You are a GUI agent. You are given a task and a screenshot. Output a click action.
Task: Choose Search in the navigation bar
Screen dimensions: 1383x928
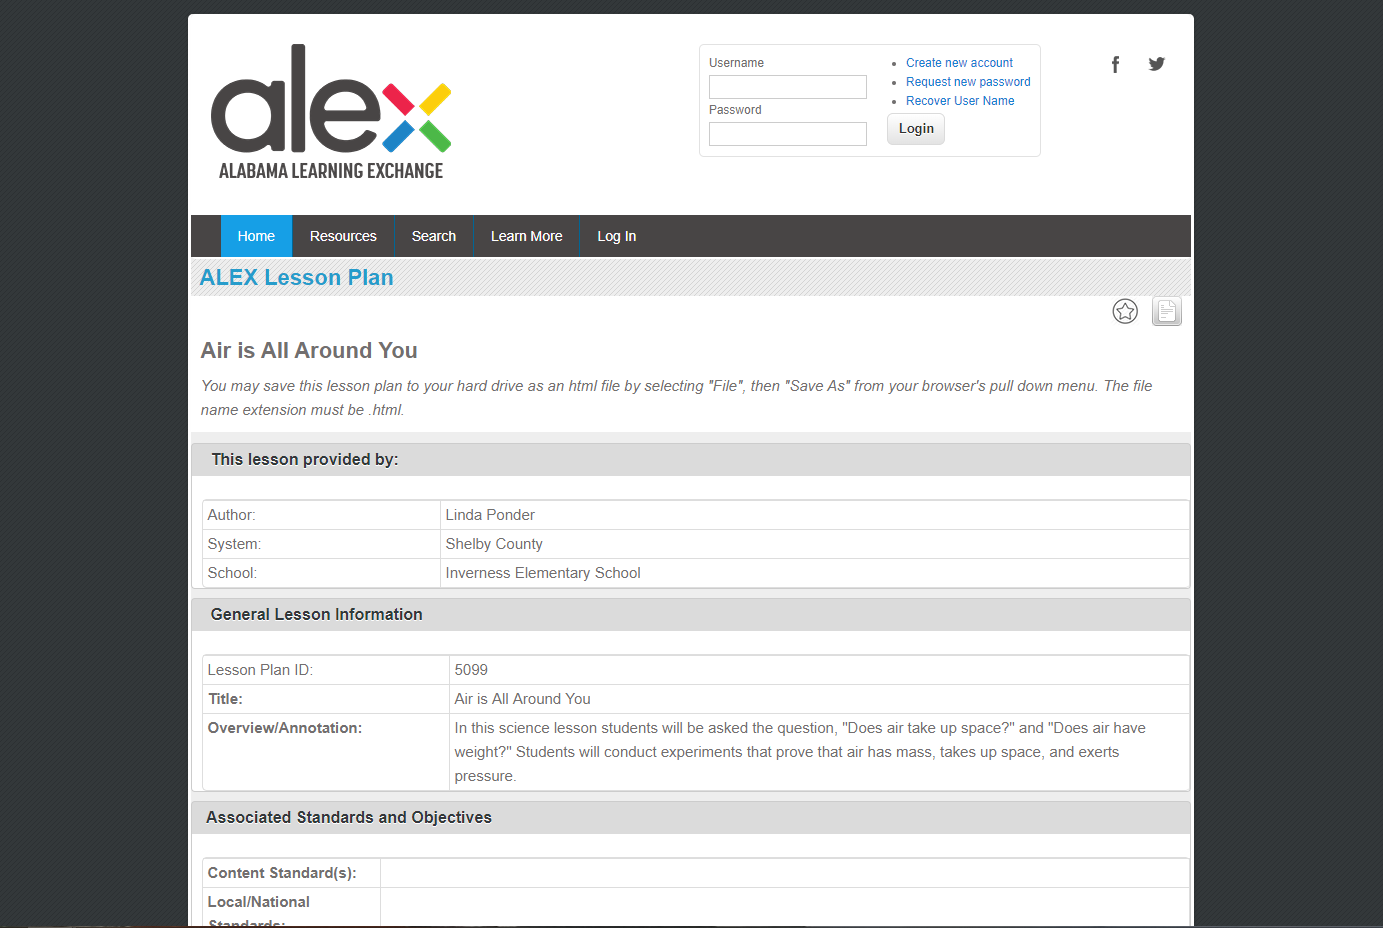(433, 237)
